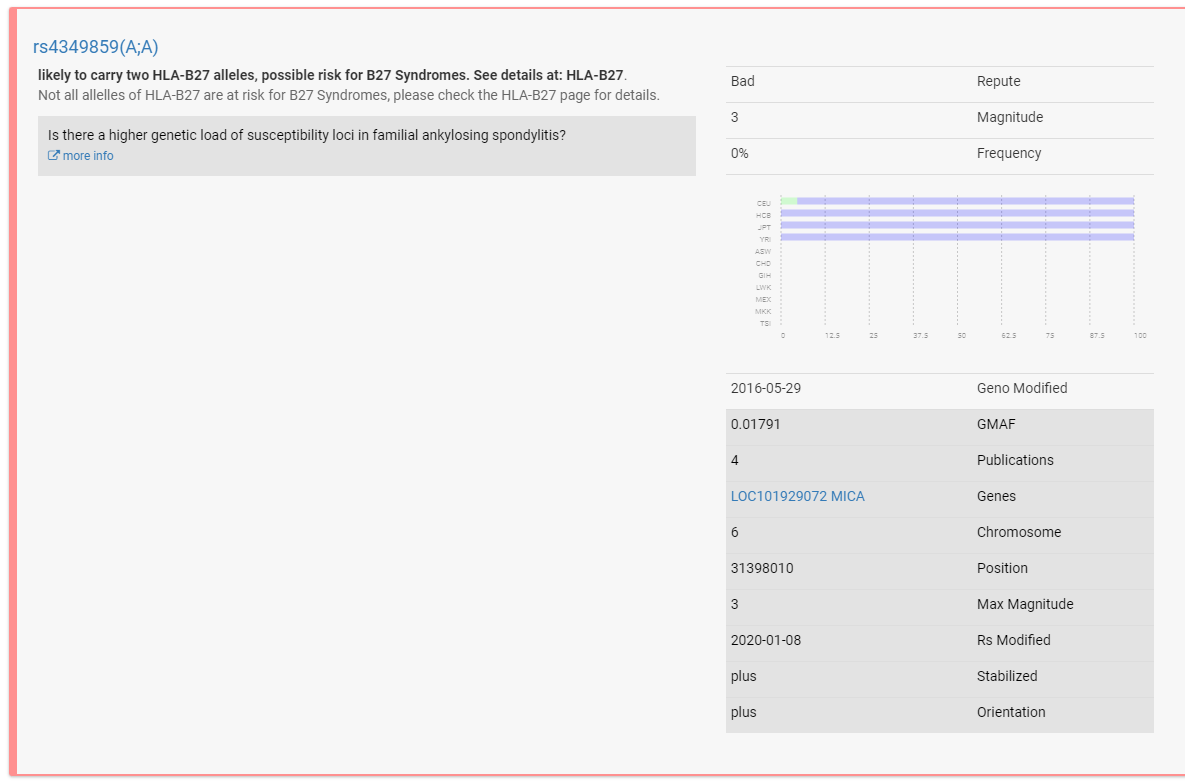Click the green segment of the CEU bar
Viewport: 1185px width, 783px height.
pyautogui.click(x=788, y=201)
